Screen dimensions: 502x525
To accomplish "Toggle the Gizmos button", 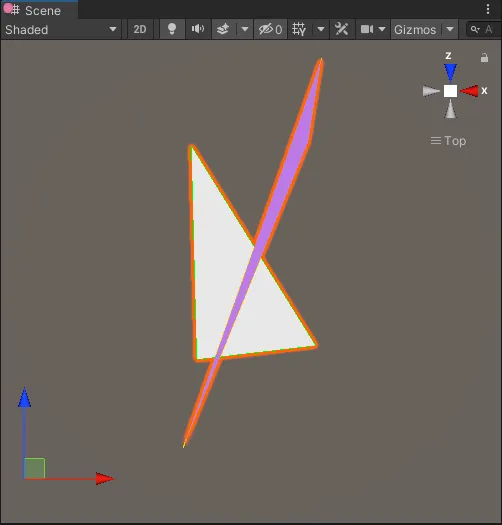I will click(415, 29).
